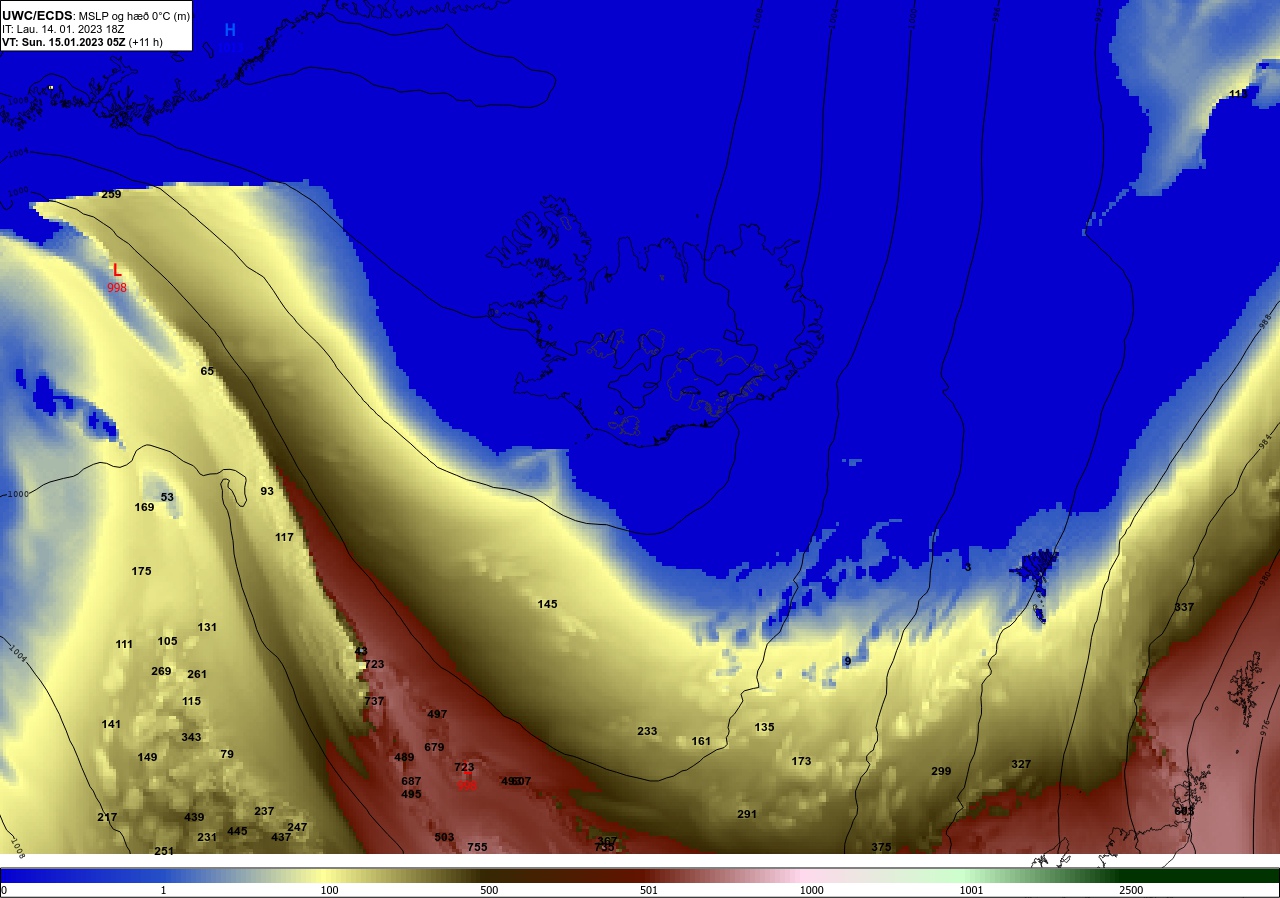Click the blue H high-pressure marker

[230, 31]
